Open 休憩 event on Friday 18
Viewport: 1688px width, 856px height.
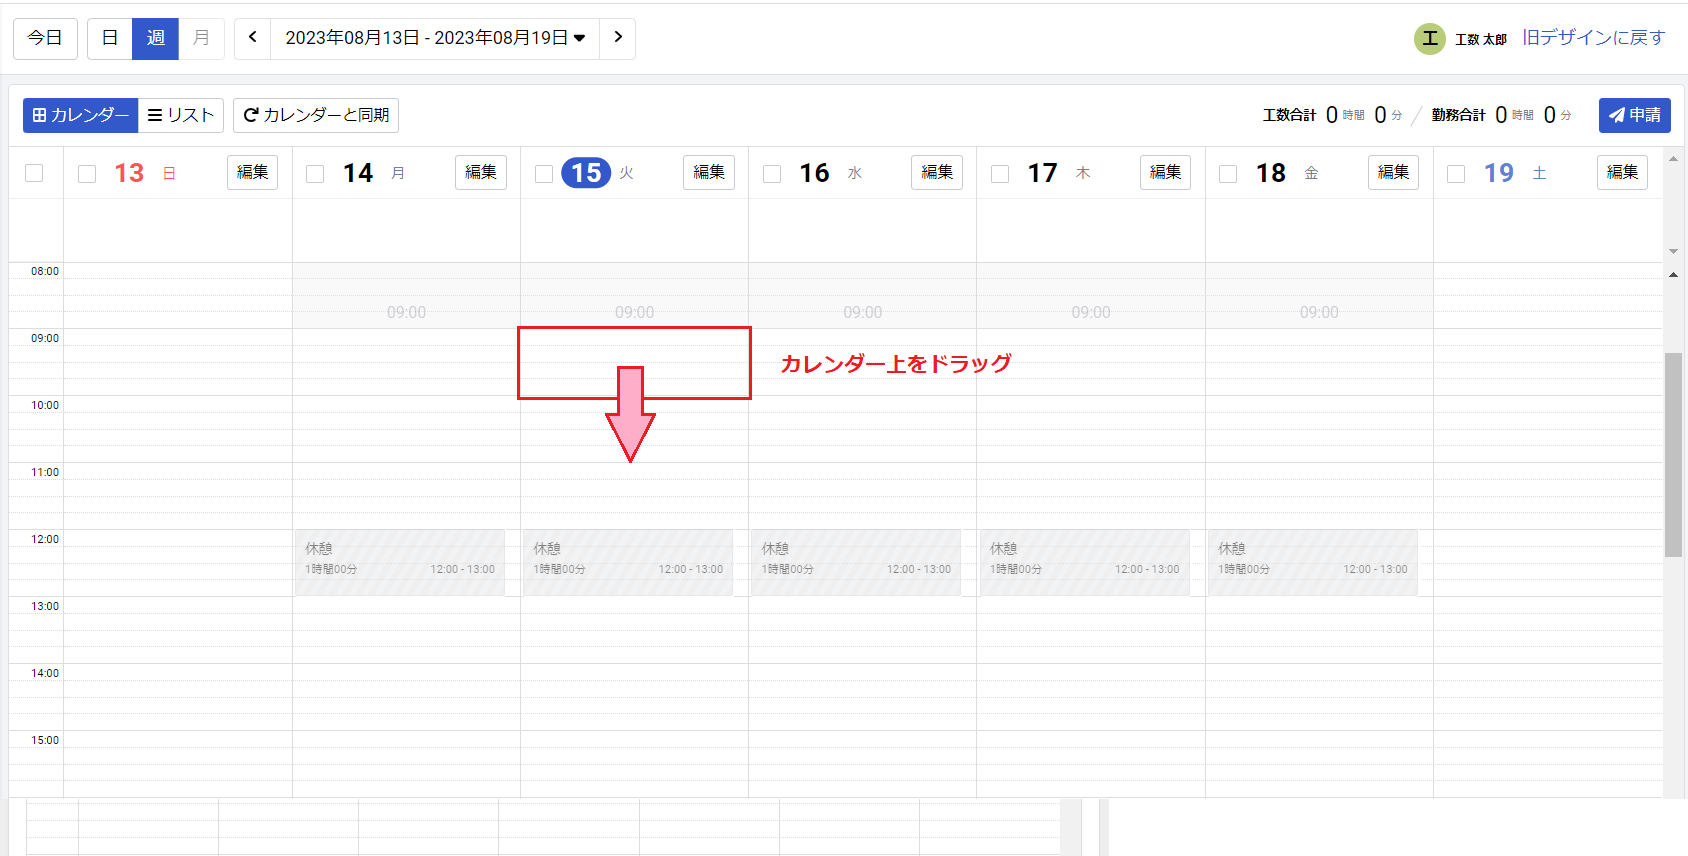pos(1313,563)
